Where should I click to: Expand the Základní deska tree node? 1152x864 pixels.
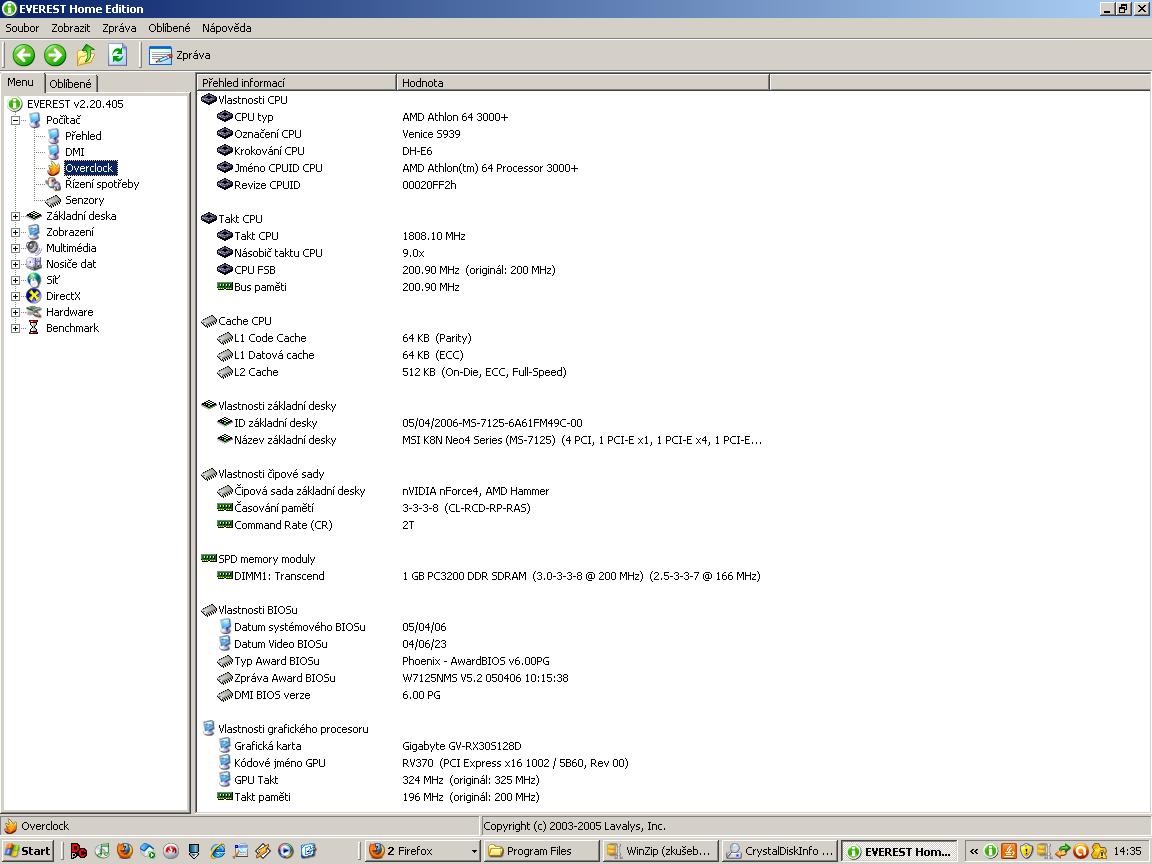point(15,216)
